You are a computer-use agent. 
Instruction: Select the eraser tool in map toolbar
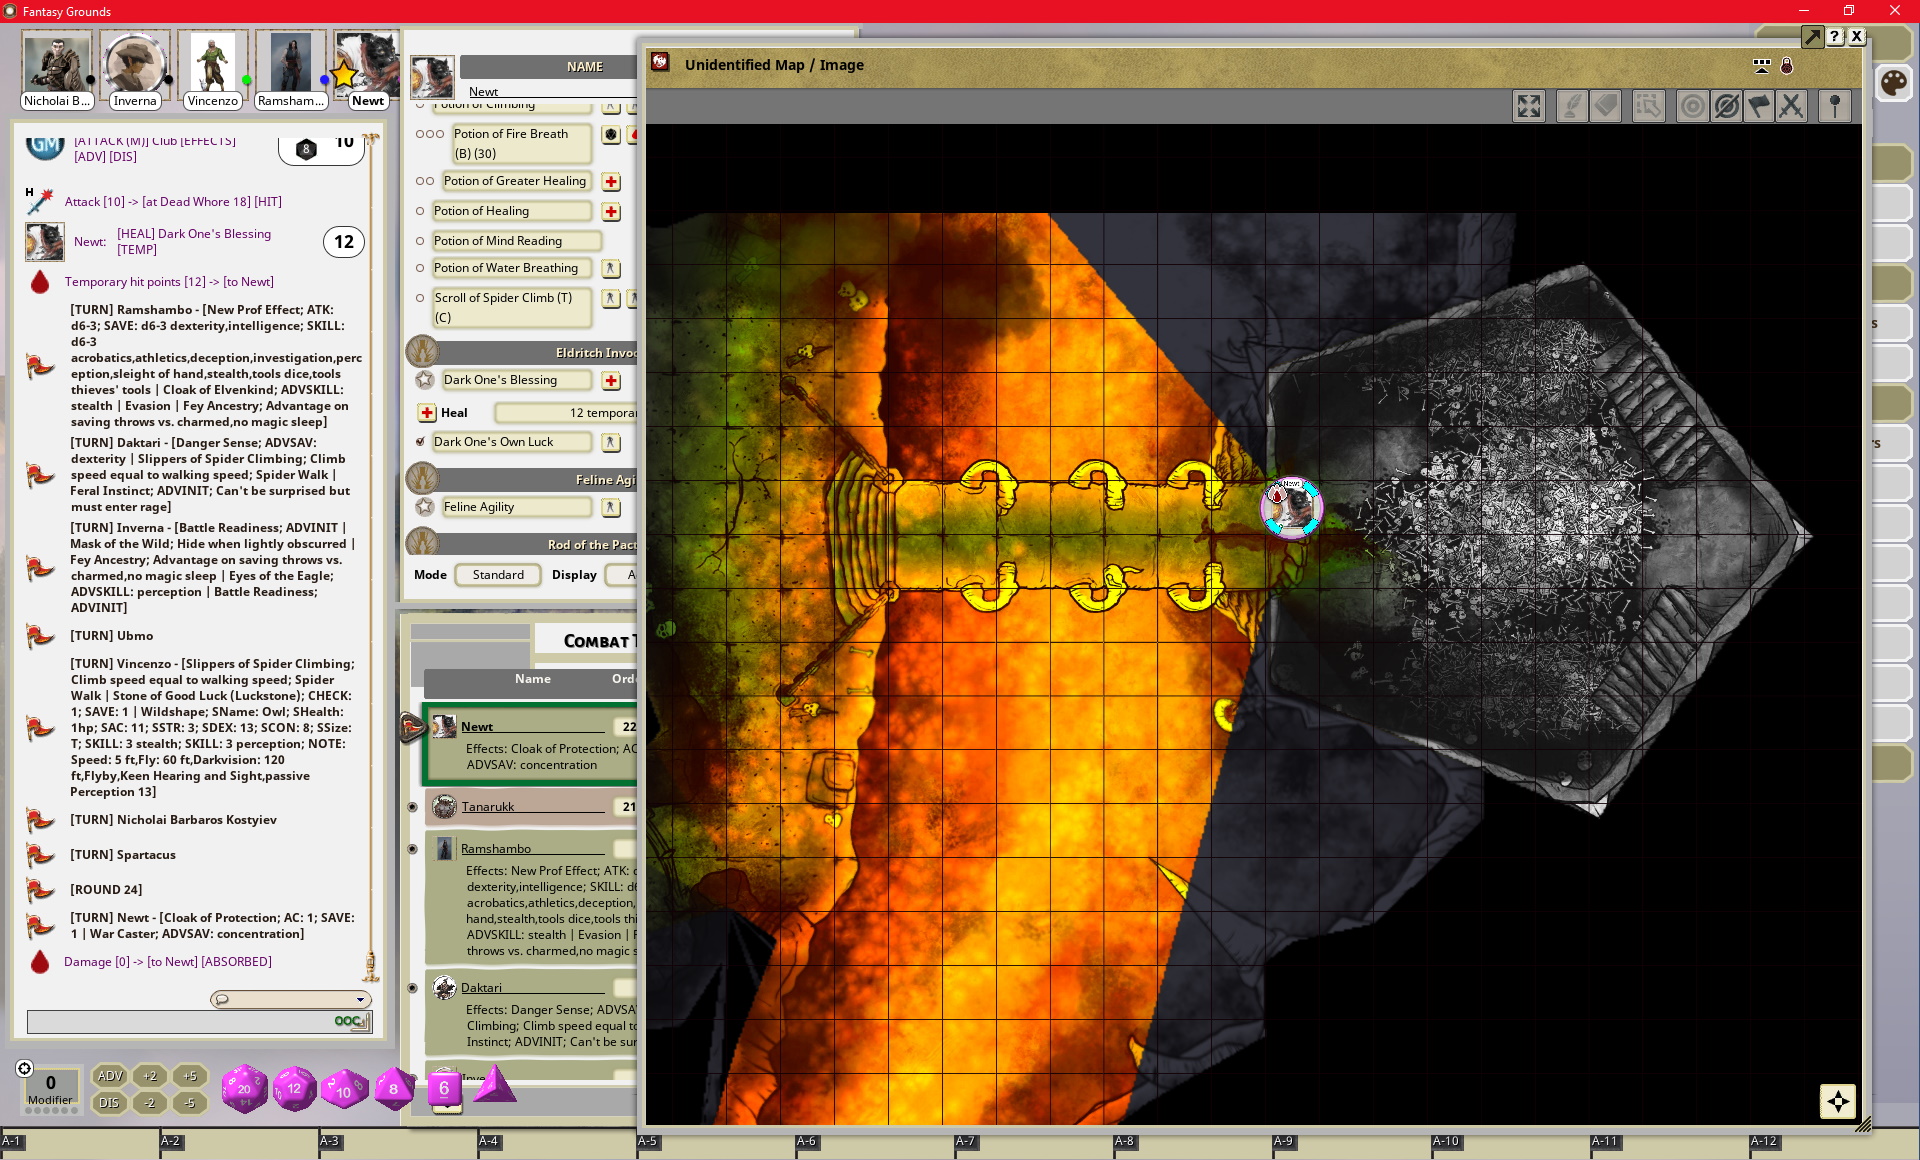click(x=1606, y=106)
